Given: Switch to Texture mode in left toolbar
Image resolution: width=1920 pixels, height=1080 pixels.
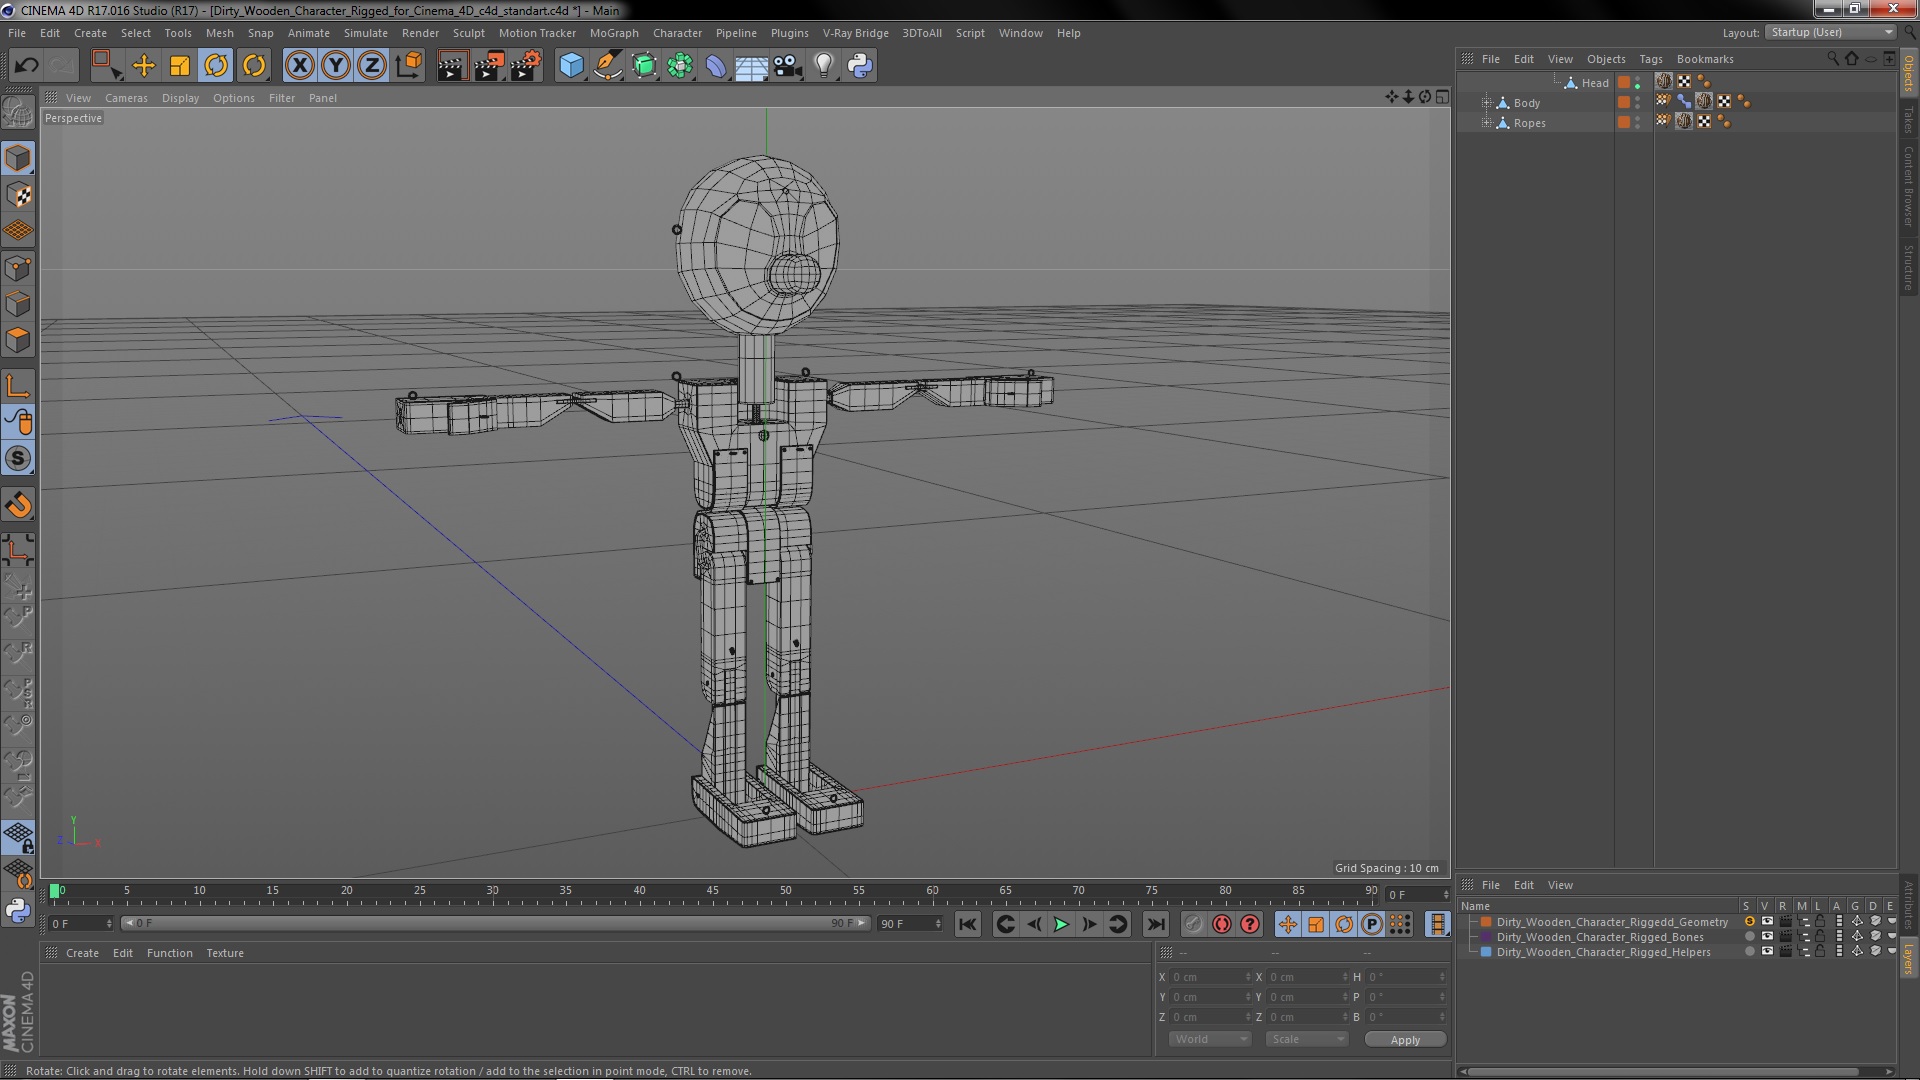Looking at the screenshot, I should (18, 195).
